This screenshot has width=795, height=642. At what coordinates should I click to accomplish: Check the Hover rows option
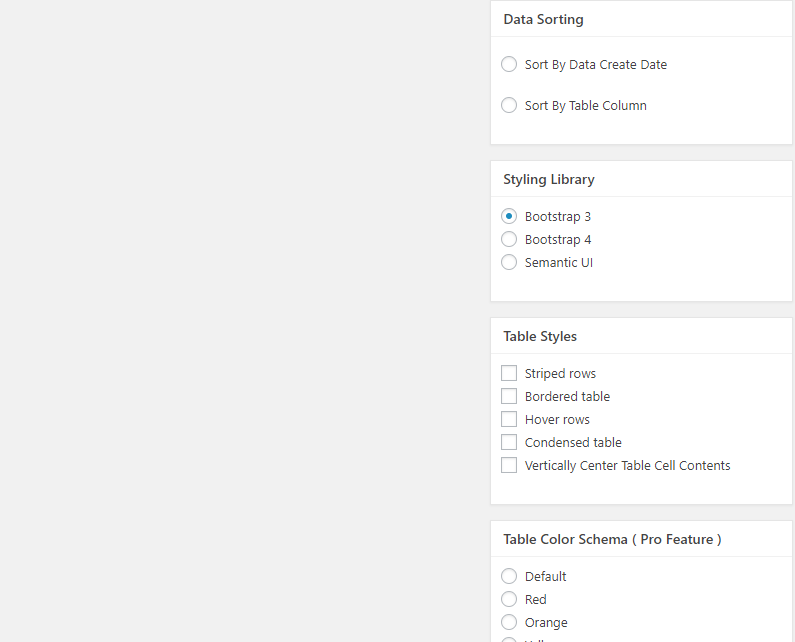click(509, 420)
